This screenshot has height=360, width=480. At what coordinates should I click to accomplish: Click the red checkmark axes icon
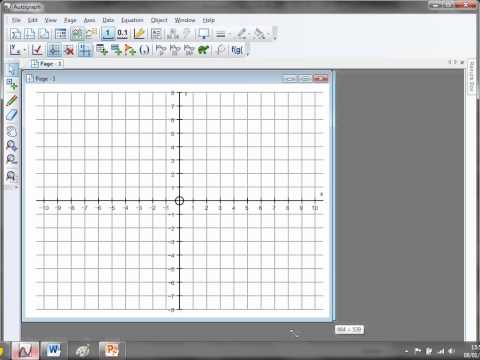[x=37, y=50]
